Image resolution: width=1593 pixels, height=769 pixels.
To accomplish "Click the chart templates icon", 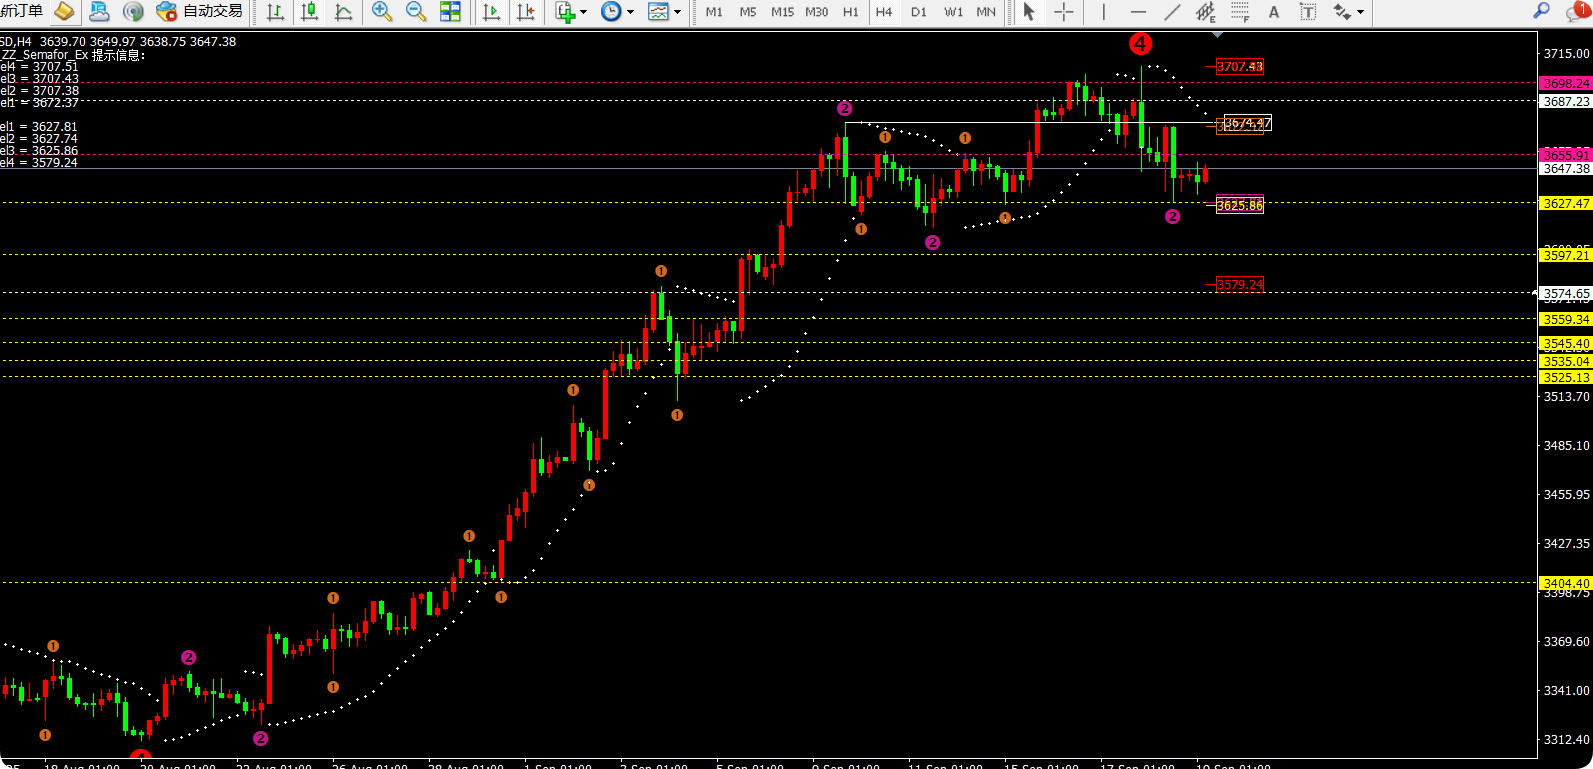I will coord(658,12).
